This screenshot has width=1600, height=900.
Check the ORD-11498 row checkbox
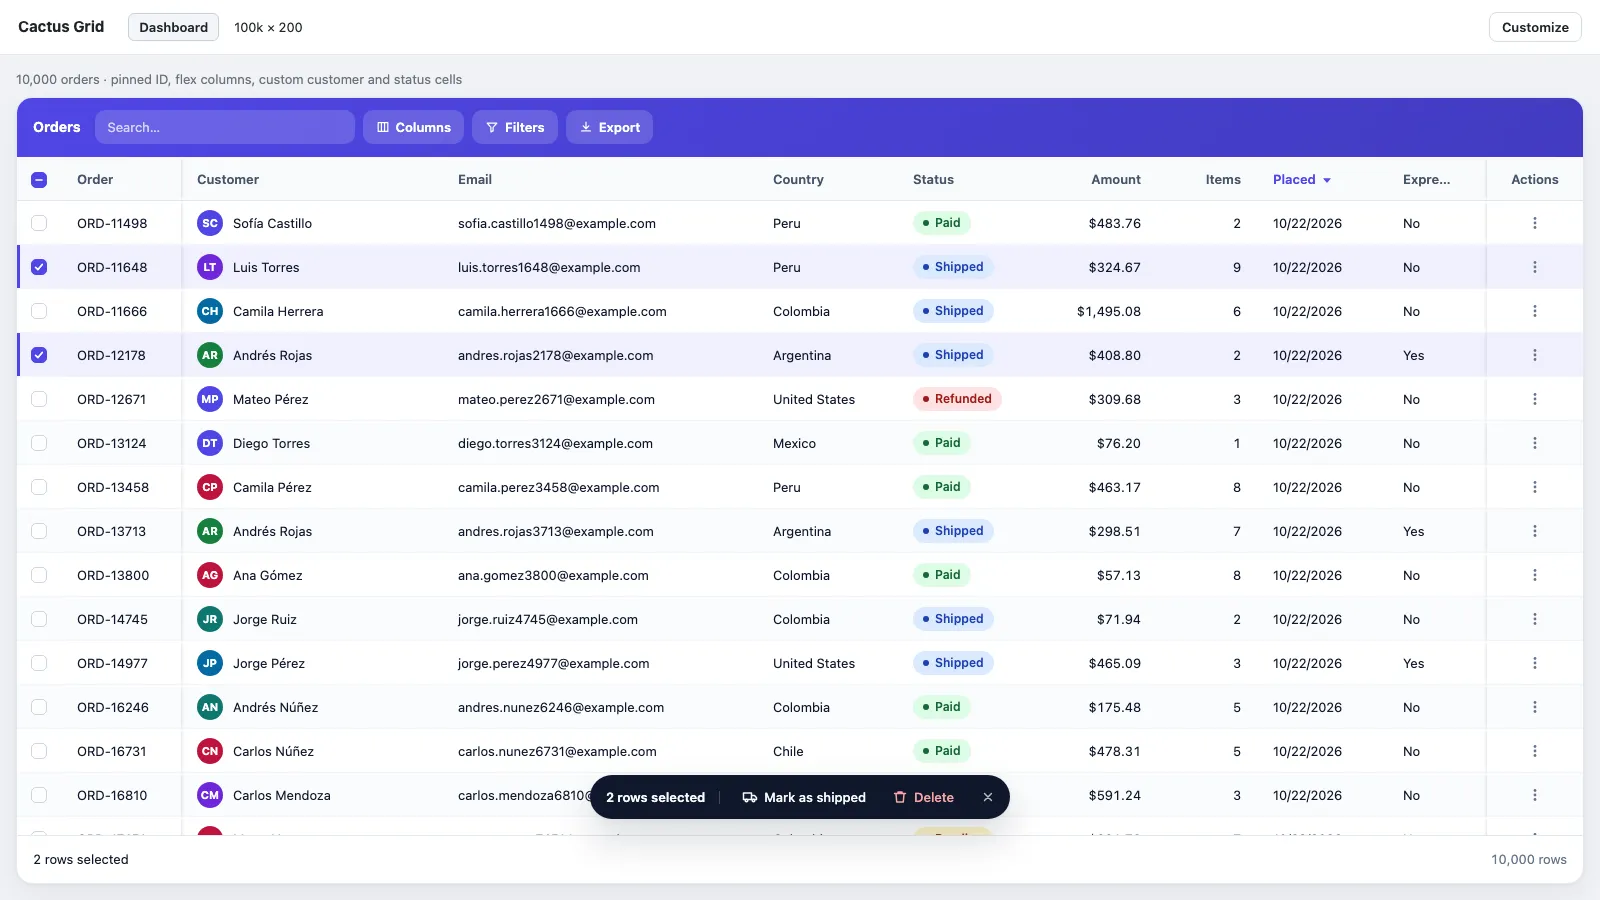point(39,223)
